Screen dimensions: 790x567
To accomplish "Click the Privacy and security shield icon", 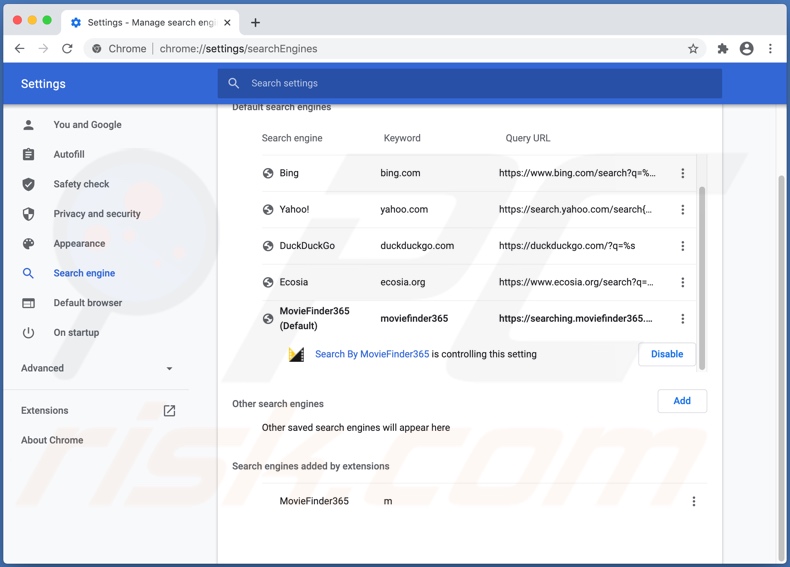I will pyautogui.click(x=28, y=214).
